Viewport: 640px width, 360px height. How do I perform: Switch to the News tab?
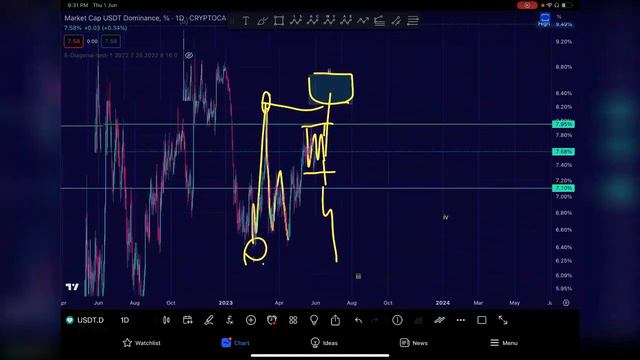(x=414, y=343)
